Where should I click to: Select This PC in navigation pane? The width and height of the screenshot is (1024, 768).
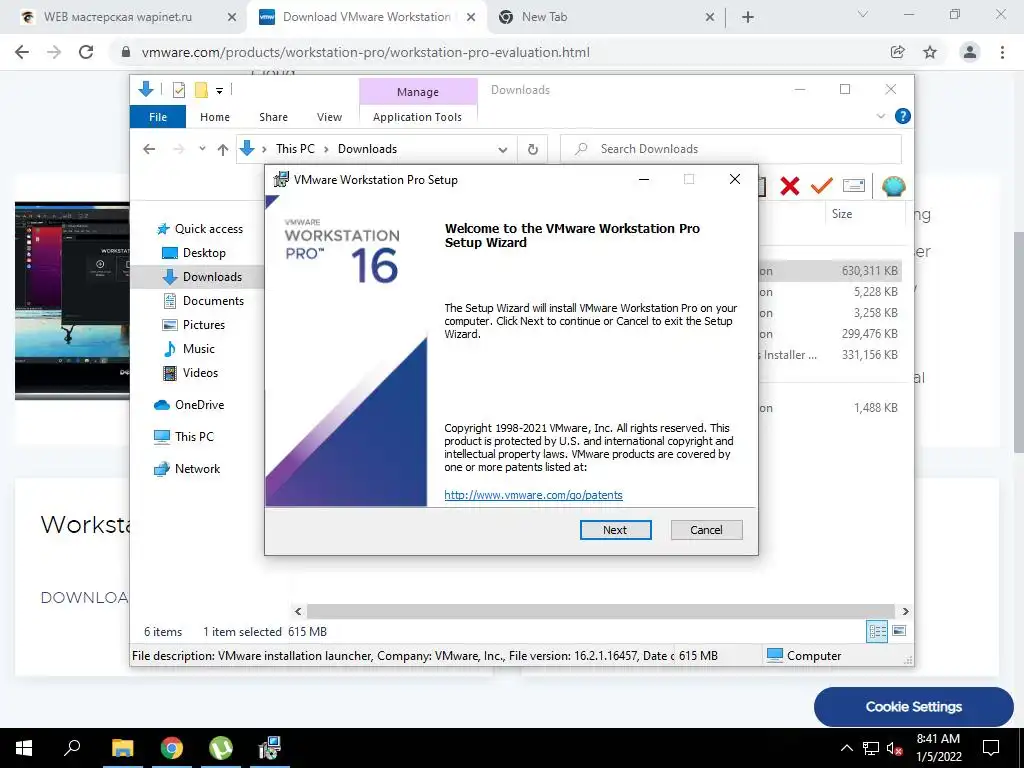(184, 437)
